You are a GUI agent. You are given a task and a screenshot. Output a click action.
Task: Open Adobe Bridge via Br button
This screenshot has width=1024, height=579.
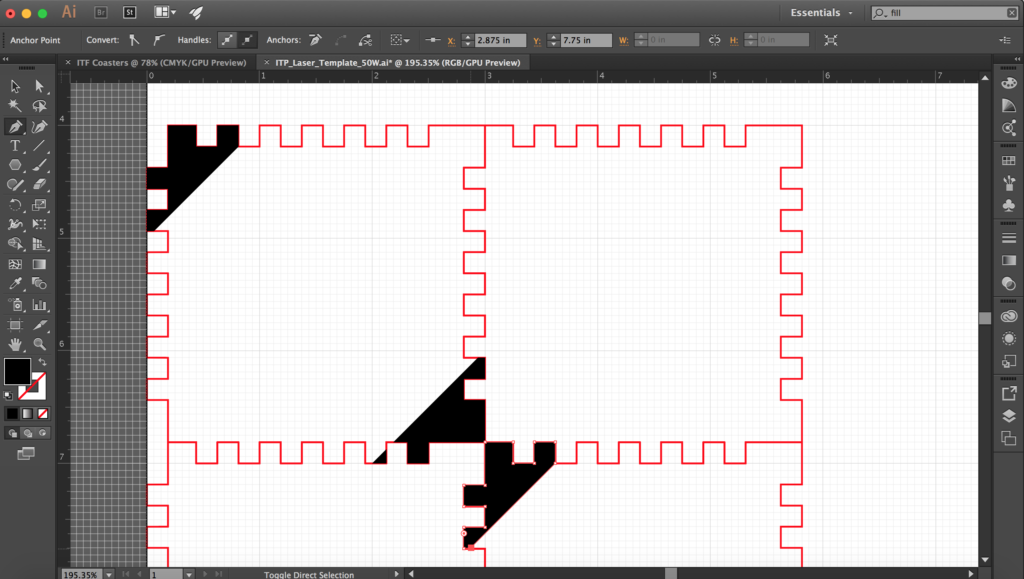[101, 12]
